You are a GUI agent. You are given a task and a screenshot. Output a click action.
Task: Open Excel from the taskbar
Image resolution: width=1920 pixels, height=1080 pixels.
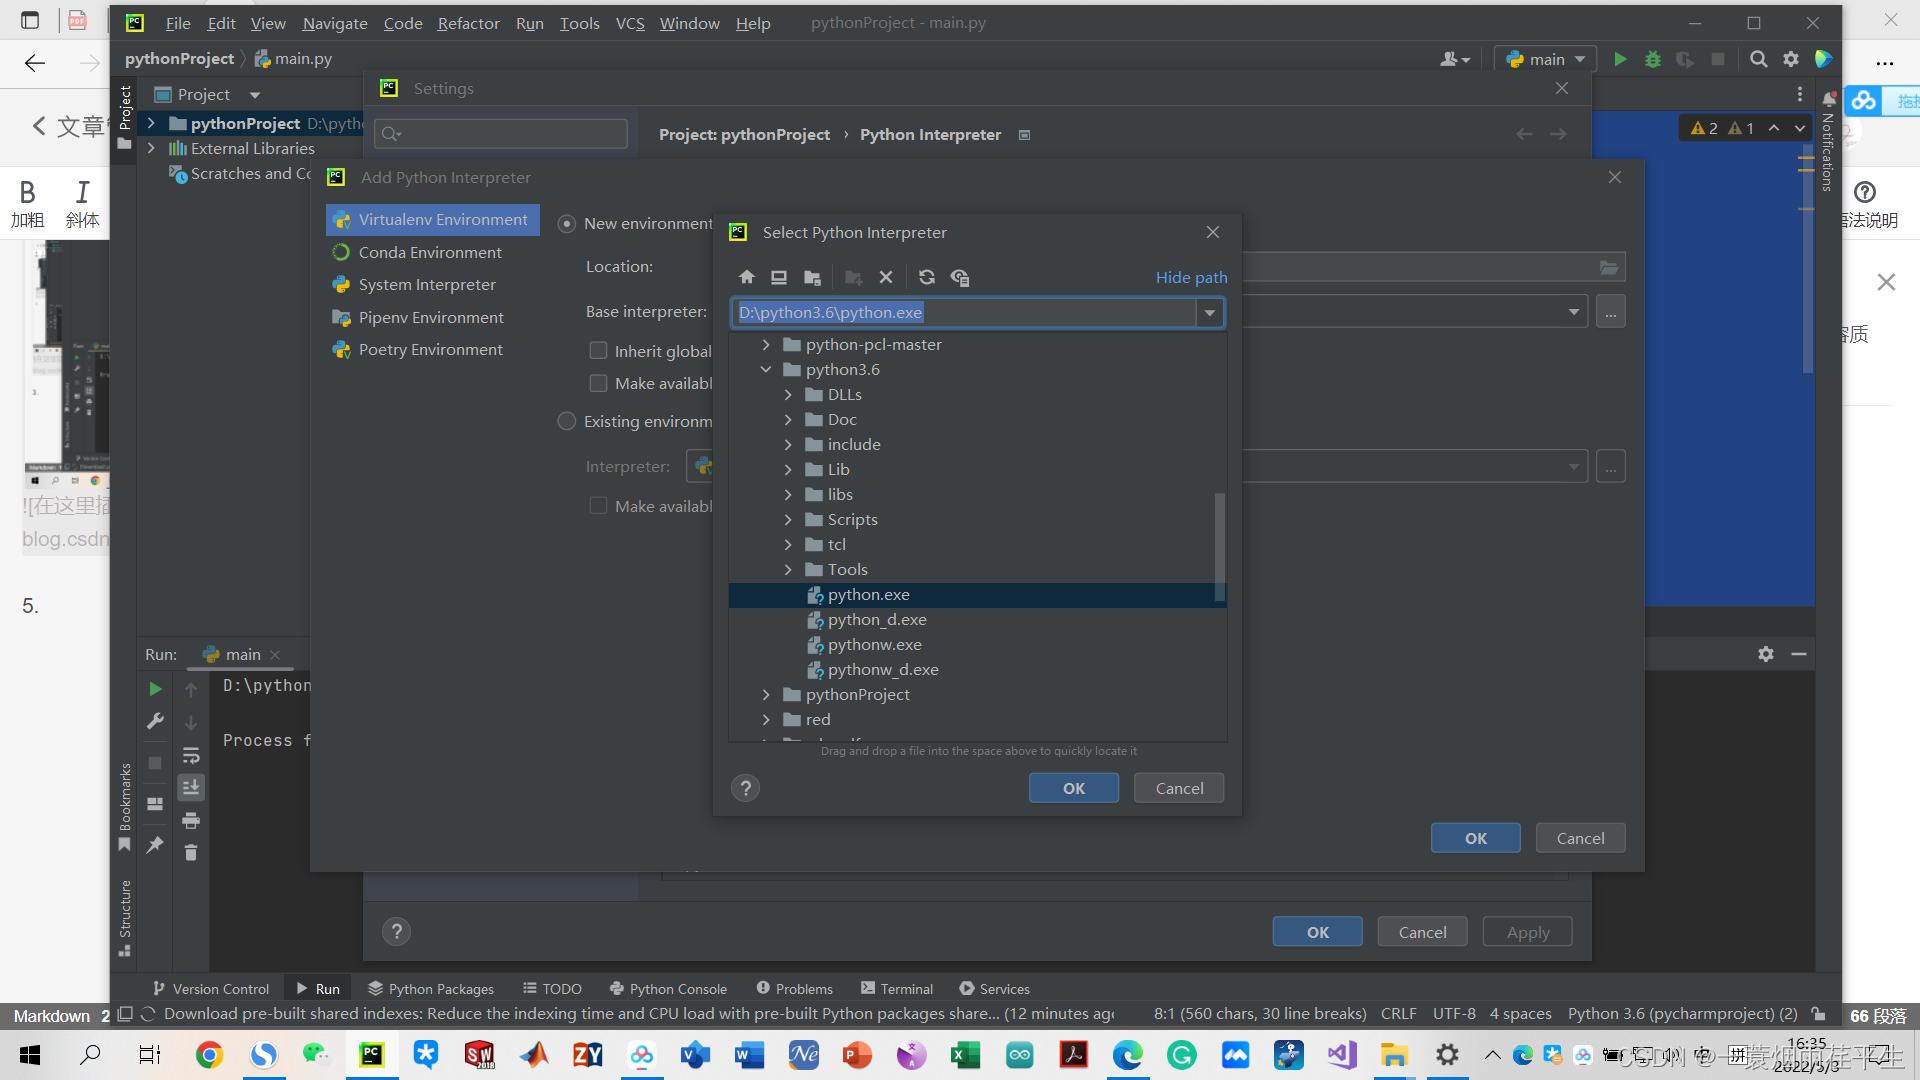point(965,1054)
